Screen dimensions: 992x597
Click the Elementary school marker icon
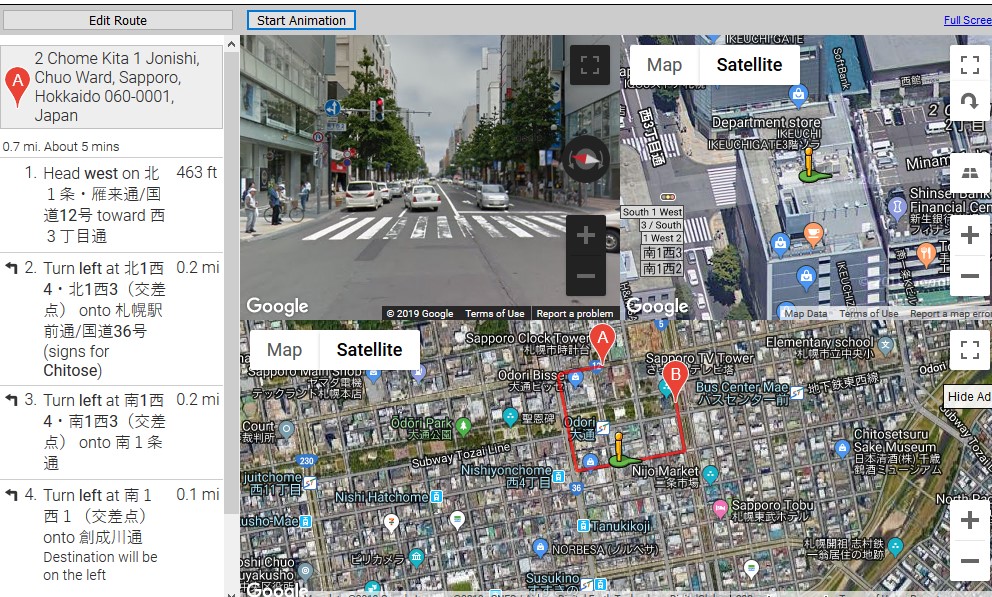885,345
